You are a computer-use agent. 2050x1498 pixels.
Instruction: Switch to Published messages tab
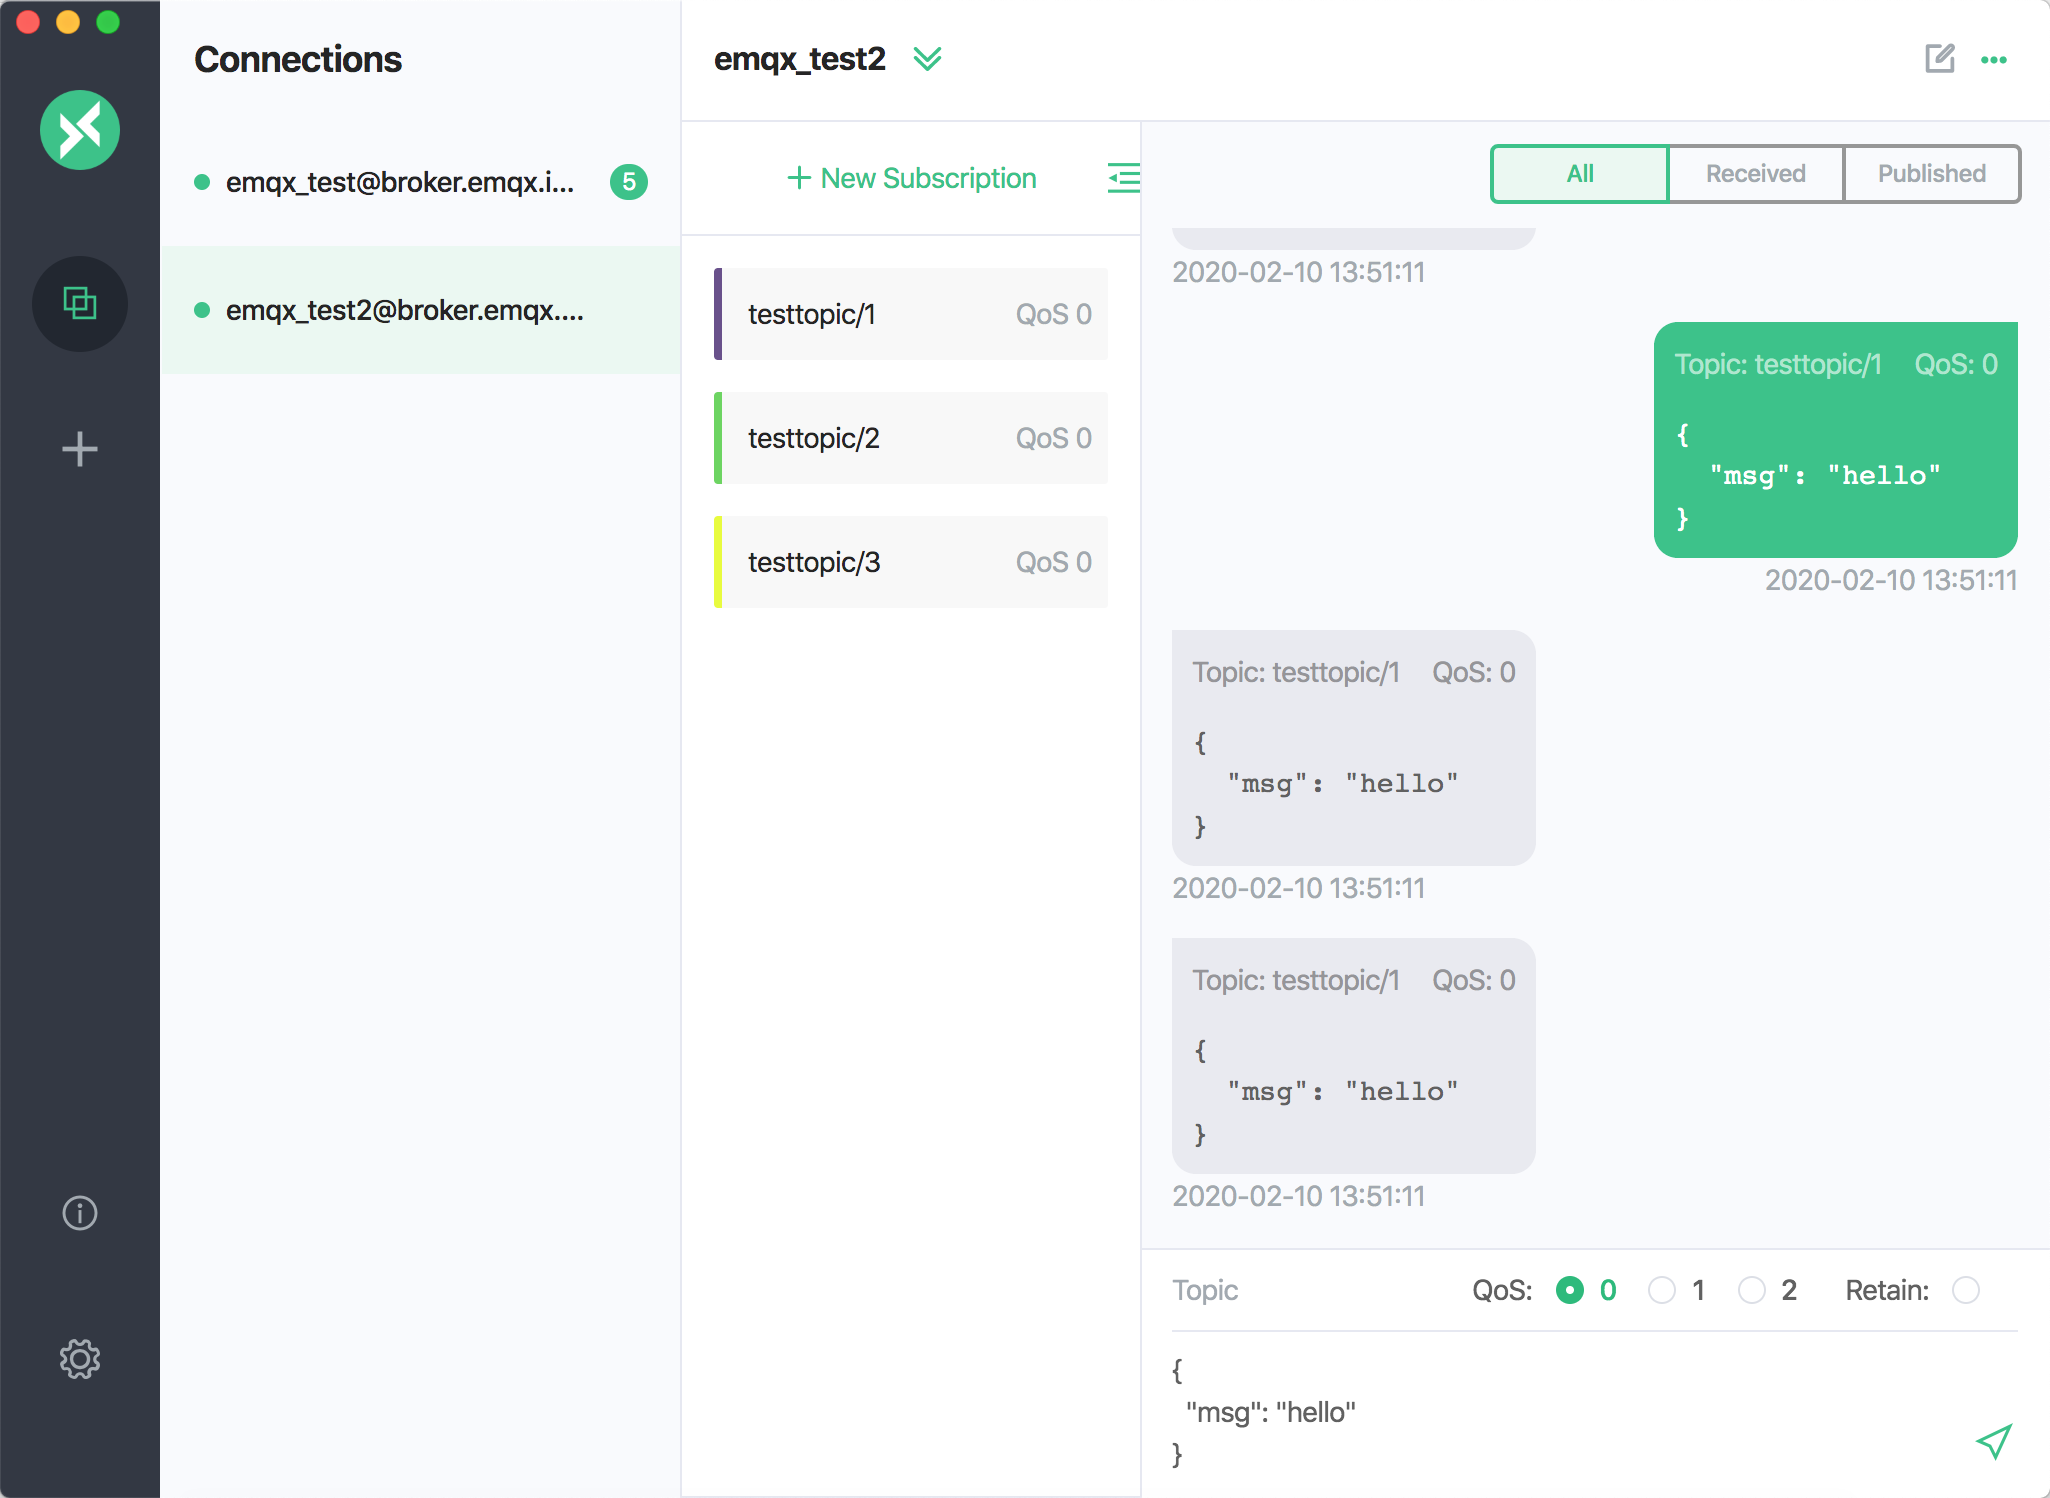pos(1931,174)
